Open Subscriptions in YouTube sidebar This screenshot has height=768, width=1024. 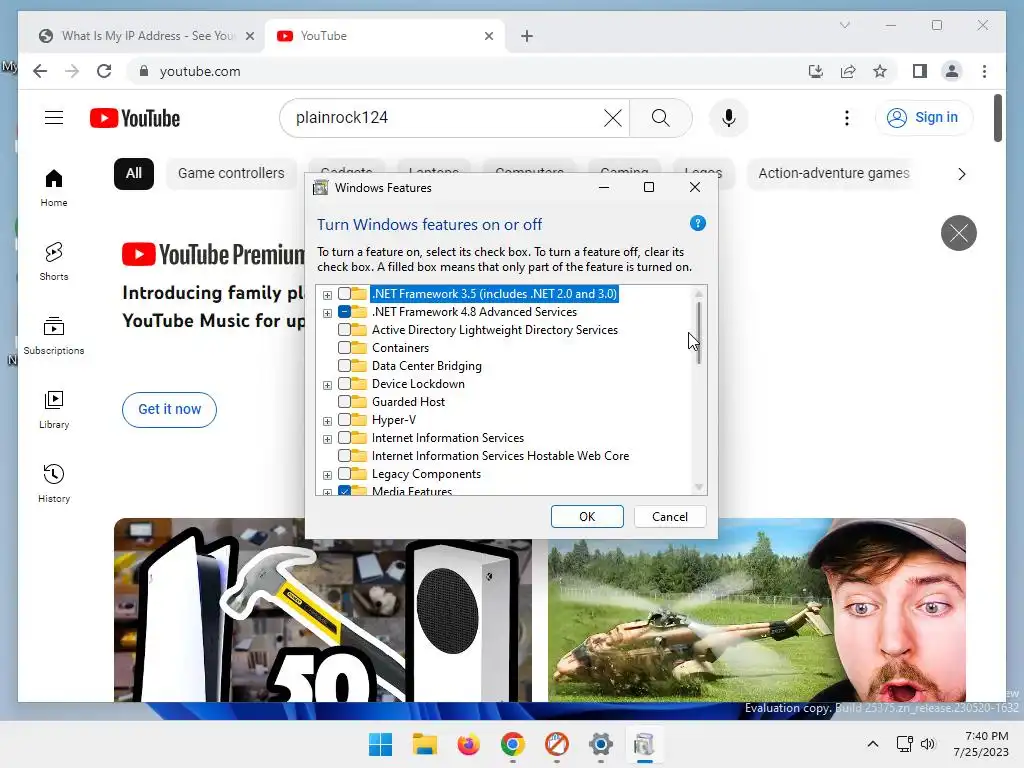(54, 336)
